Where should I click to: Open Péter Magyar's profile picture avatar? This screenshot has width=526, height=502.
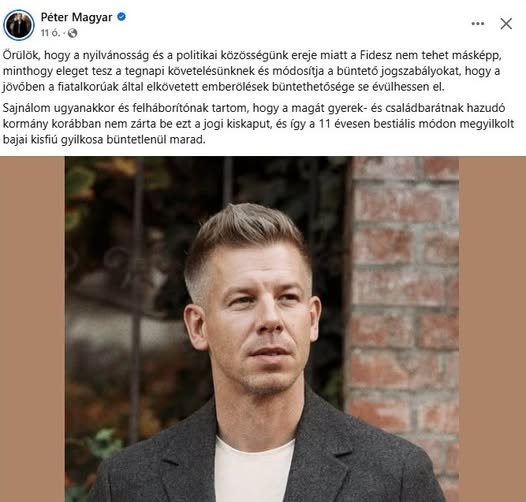[19, 25]
